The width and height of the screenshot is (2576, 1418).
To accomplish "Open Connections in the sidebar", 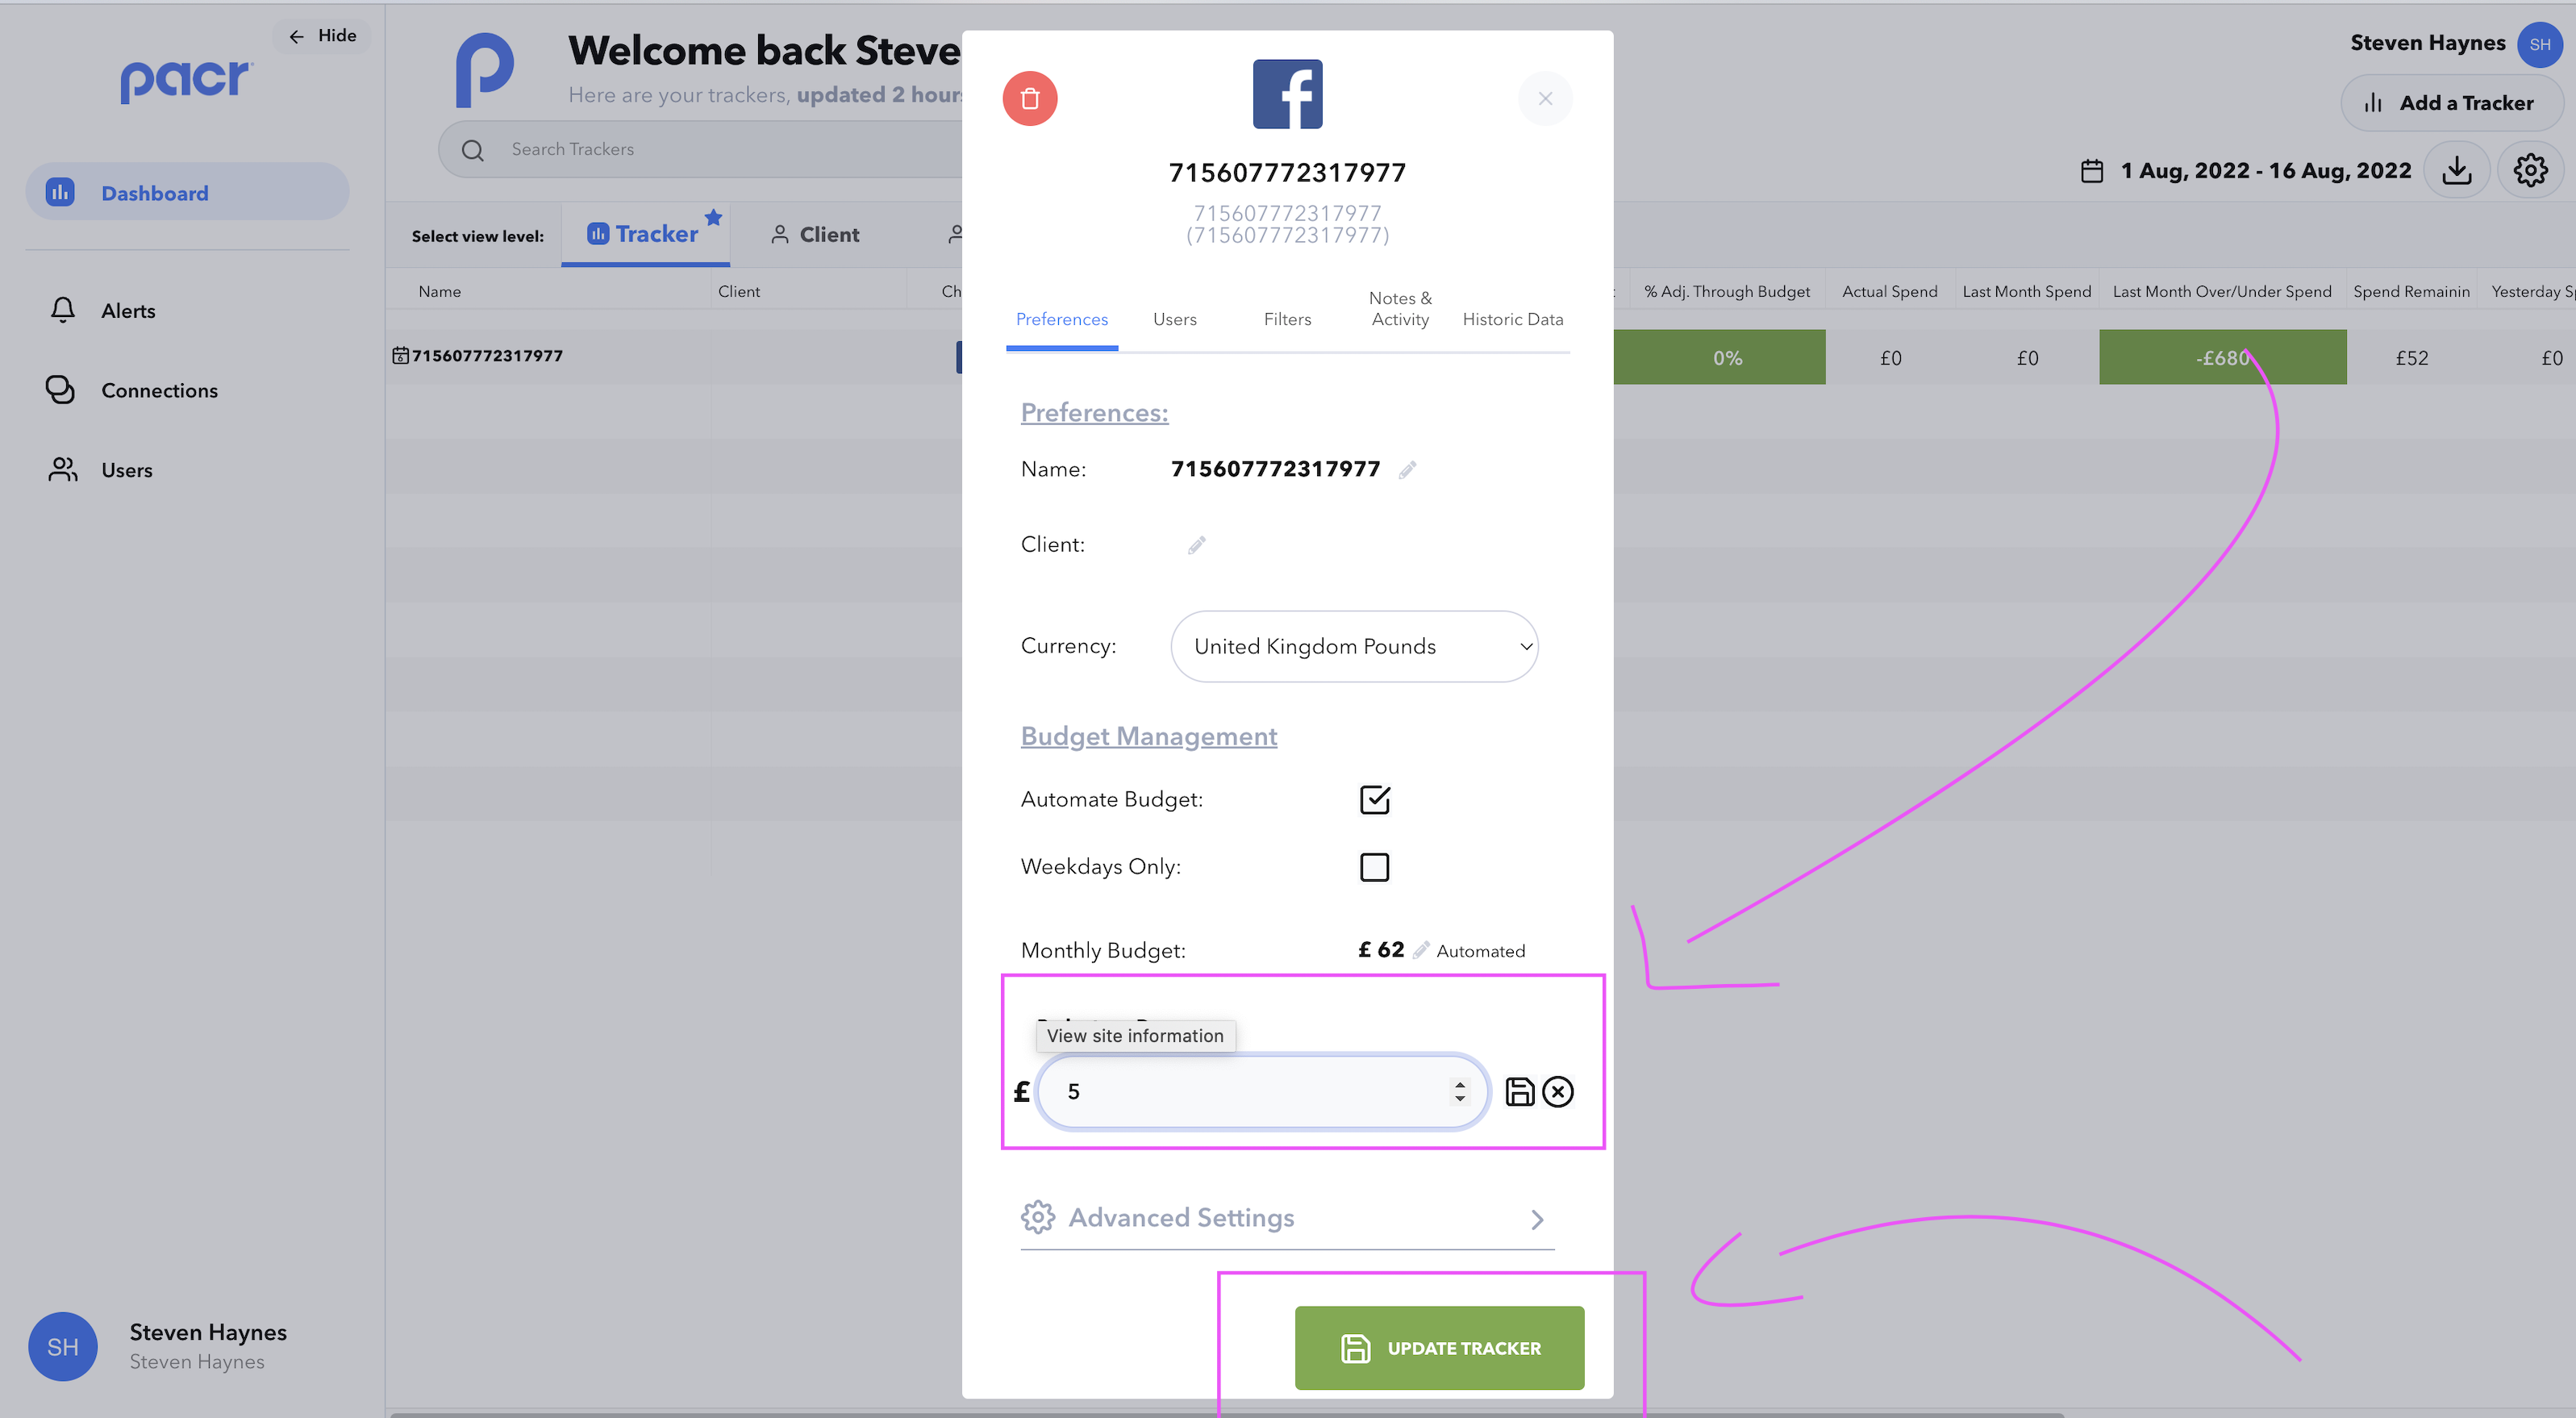I will pyautogui.click(x=158, y=390).
